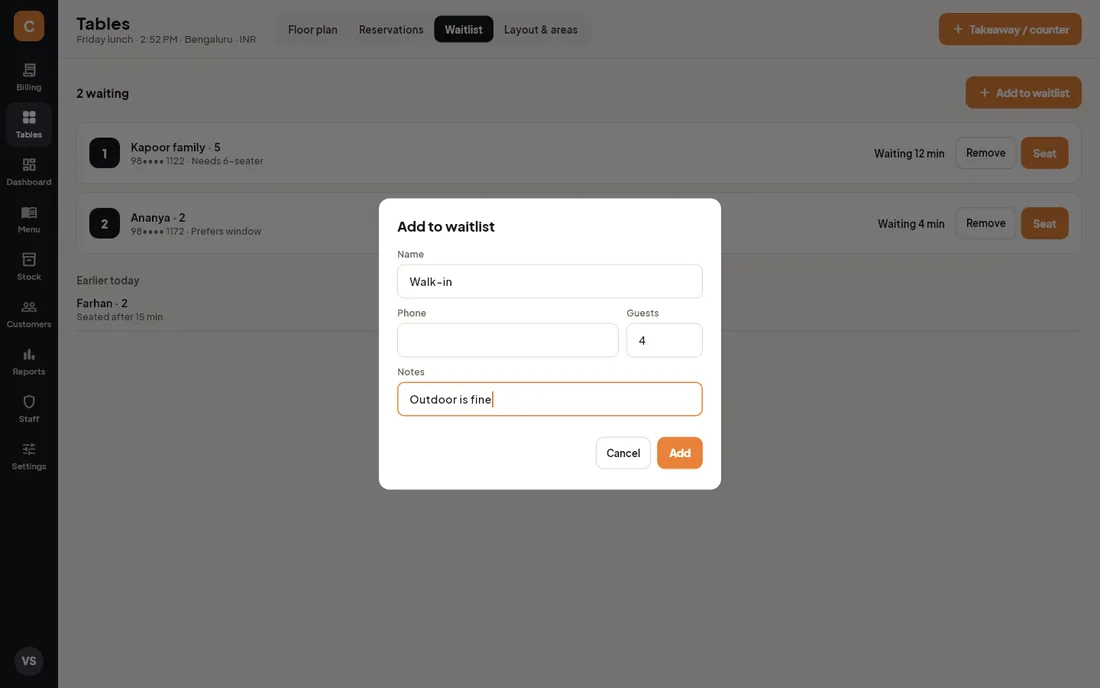Click the Needs 6-seater note

click(x=227, y=161)
